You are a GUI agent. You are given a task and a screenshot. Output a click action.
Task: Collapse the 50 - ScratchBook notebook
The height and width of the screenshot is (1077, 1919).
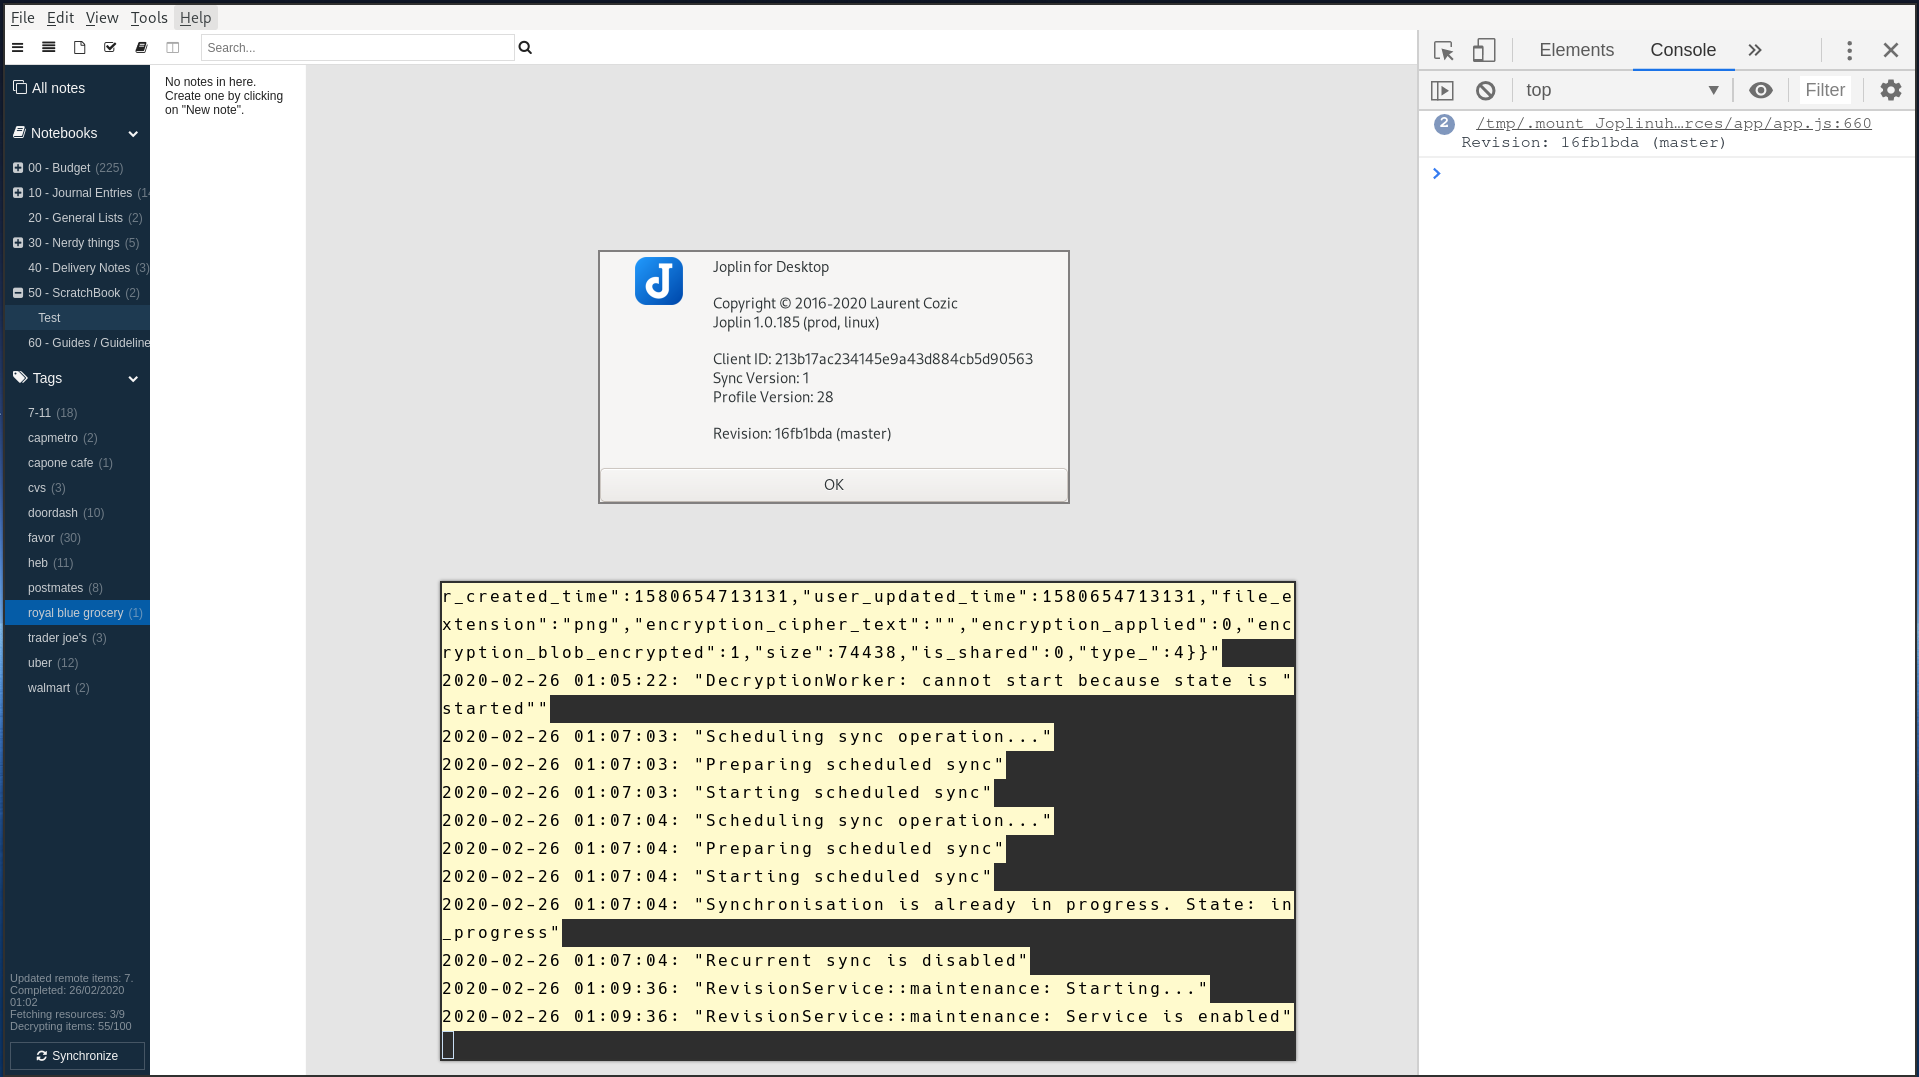pos(18,293)
